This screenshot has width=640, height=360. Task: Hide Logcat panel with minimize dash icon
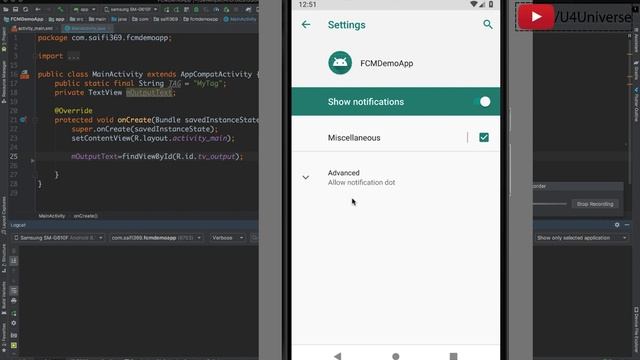coord(627,225)
